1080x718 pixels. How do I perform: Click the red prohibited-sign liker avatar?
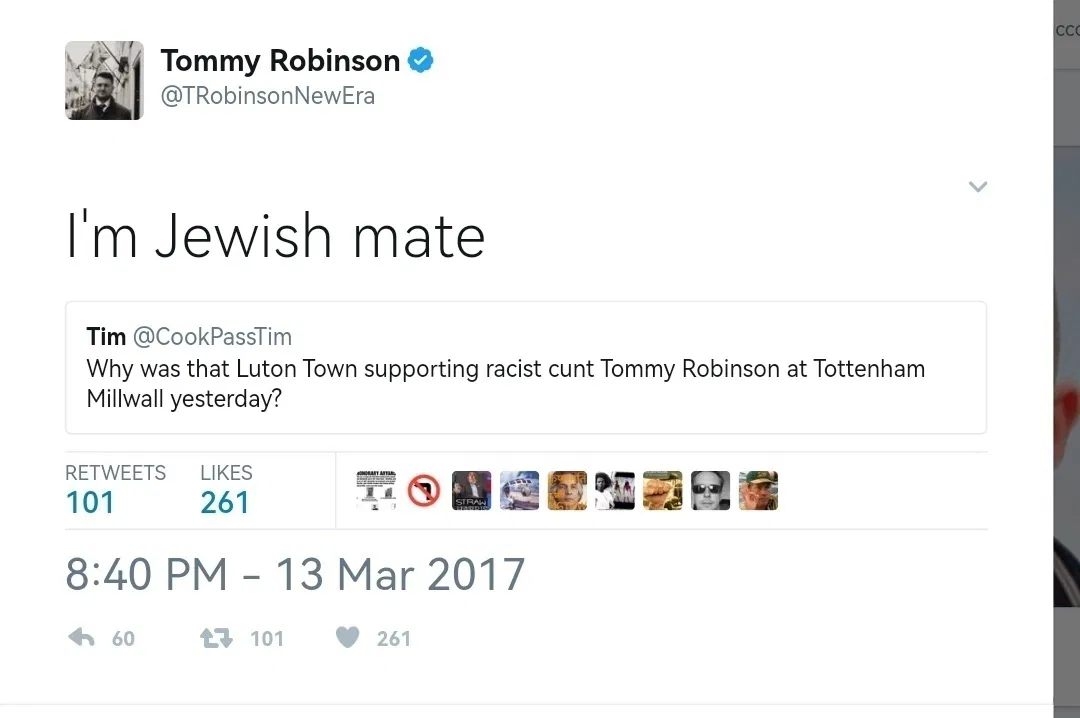(x=424, y=491)
